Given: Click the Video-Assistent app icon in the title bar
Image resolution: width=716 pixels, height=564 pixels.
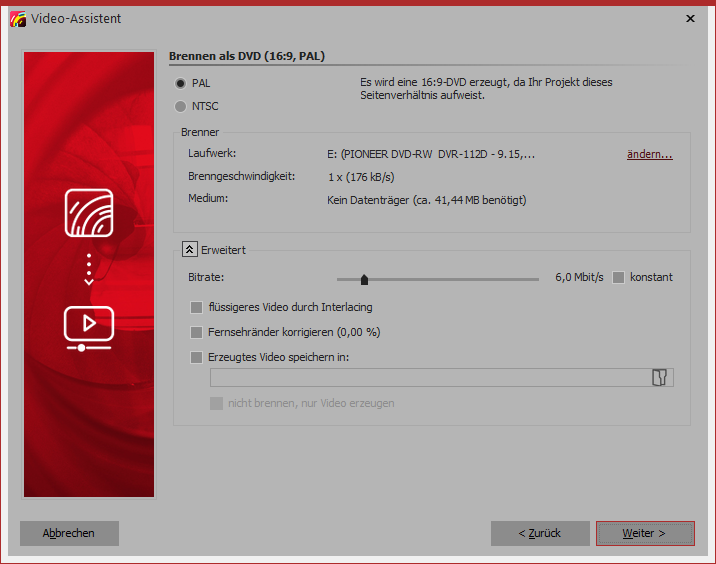Looking at the screenshot, I should point(17,18).
